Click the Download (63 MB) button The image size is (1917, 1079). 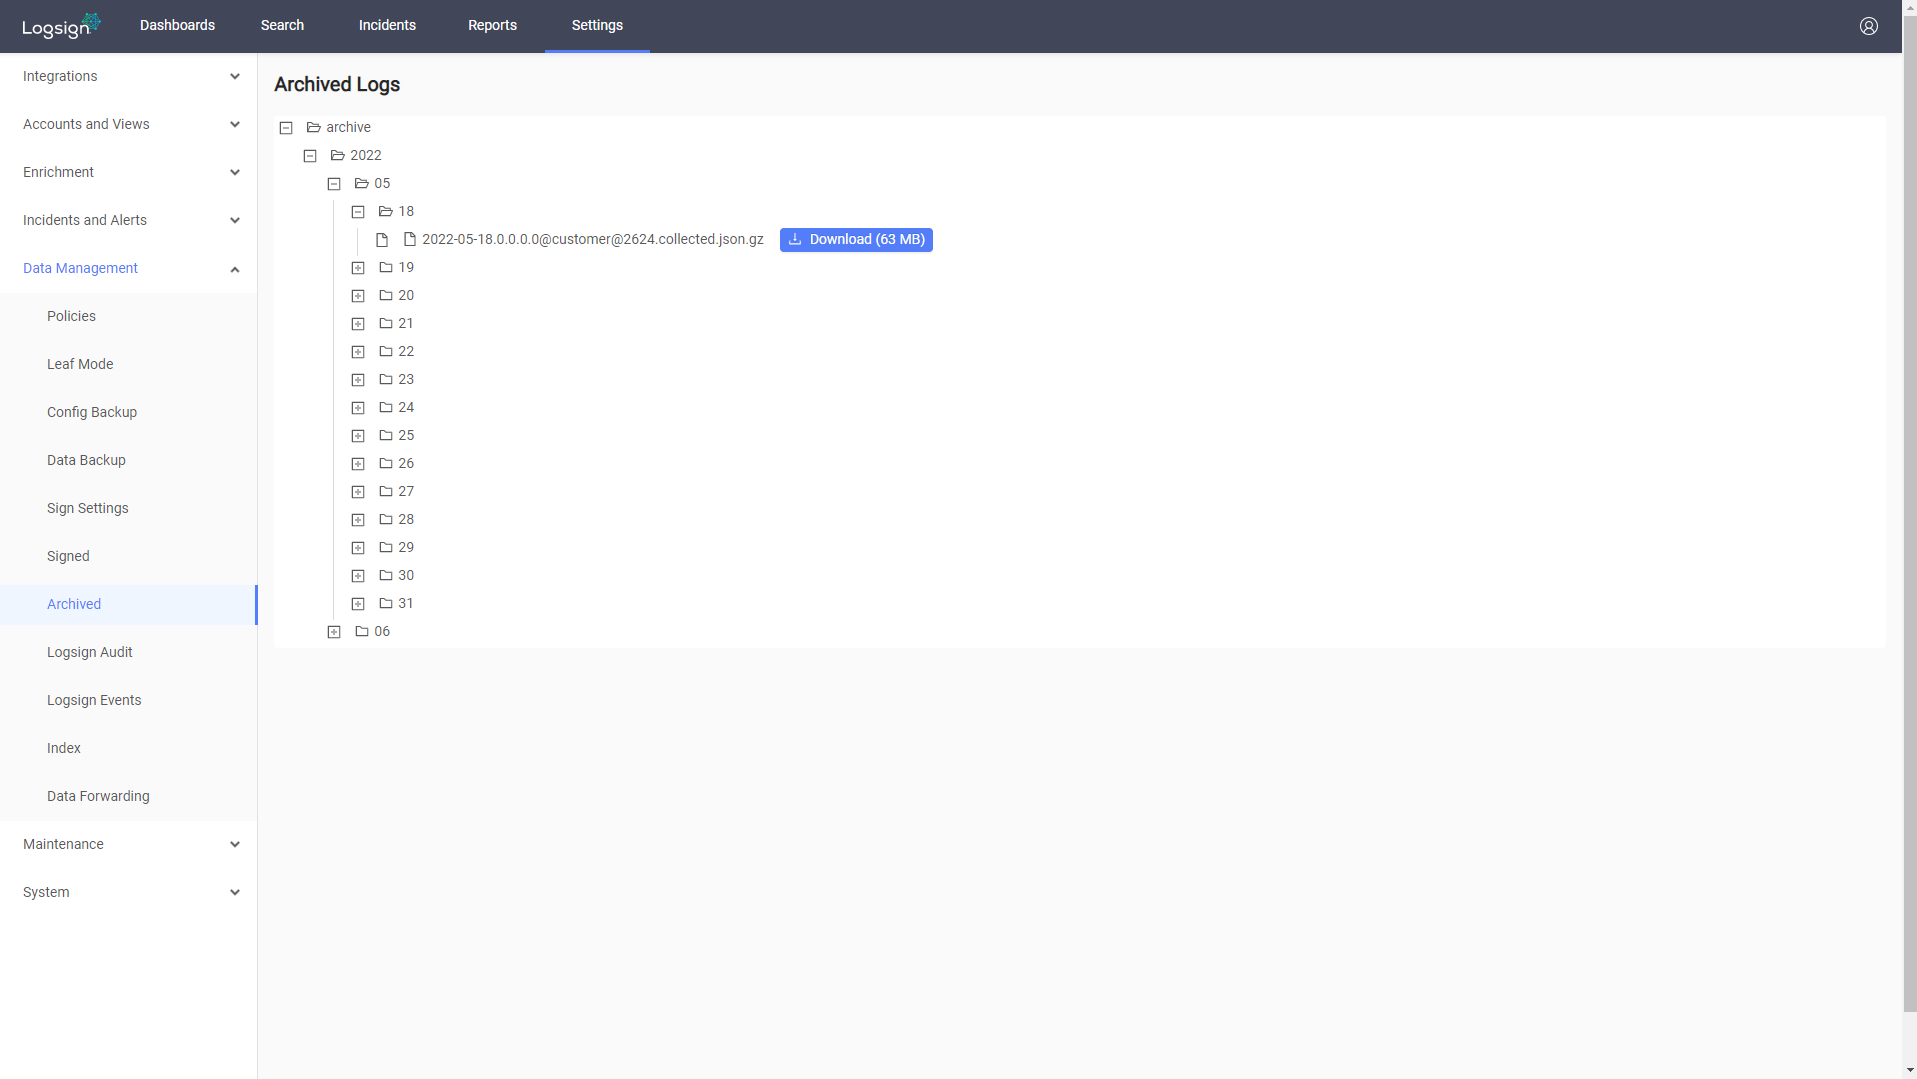(x=856, y=239)
